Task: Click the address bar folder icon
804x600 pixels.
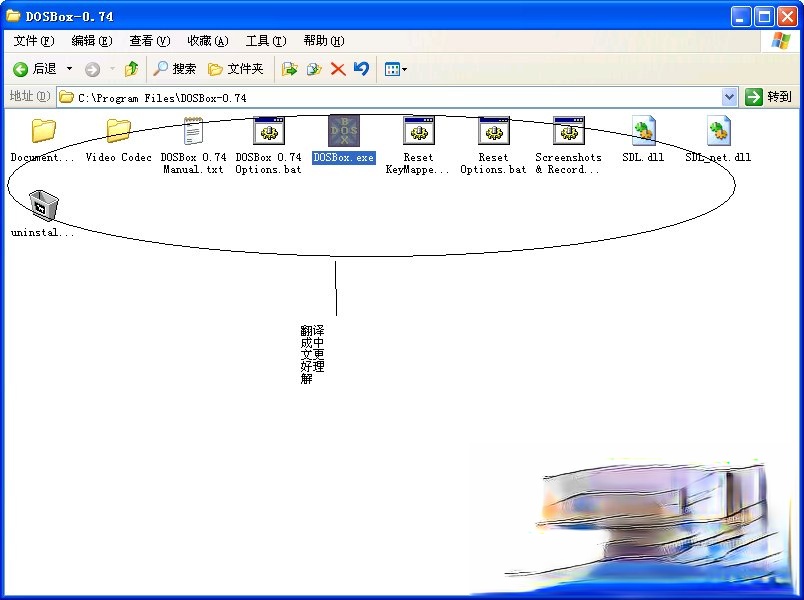Action: tap(66, 97)
